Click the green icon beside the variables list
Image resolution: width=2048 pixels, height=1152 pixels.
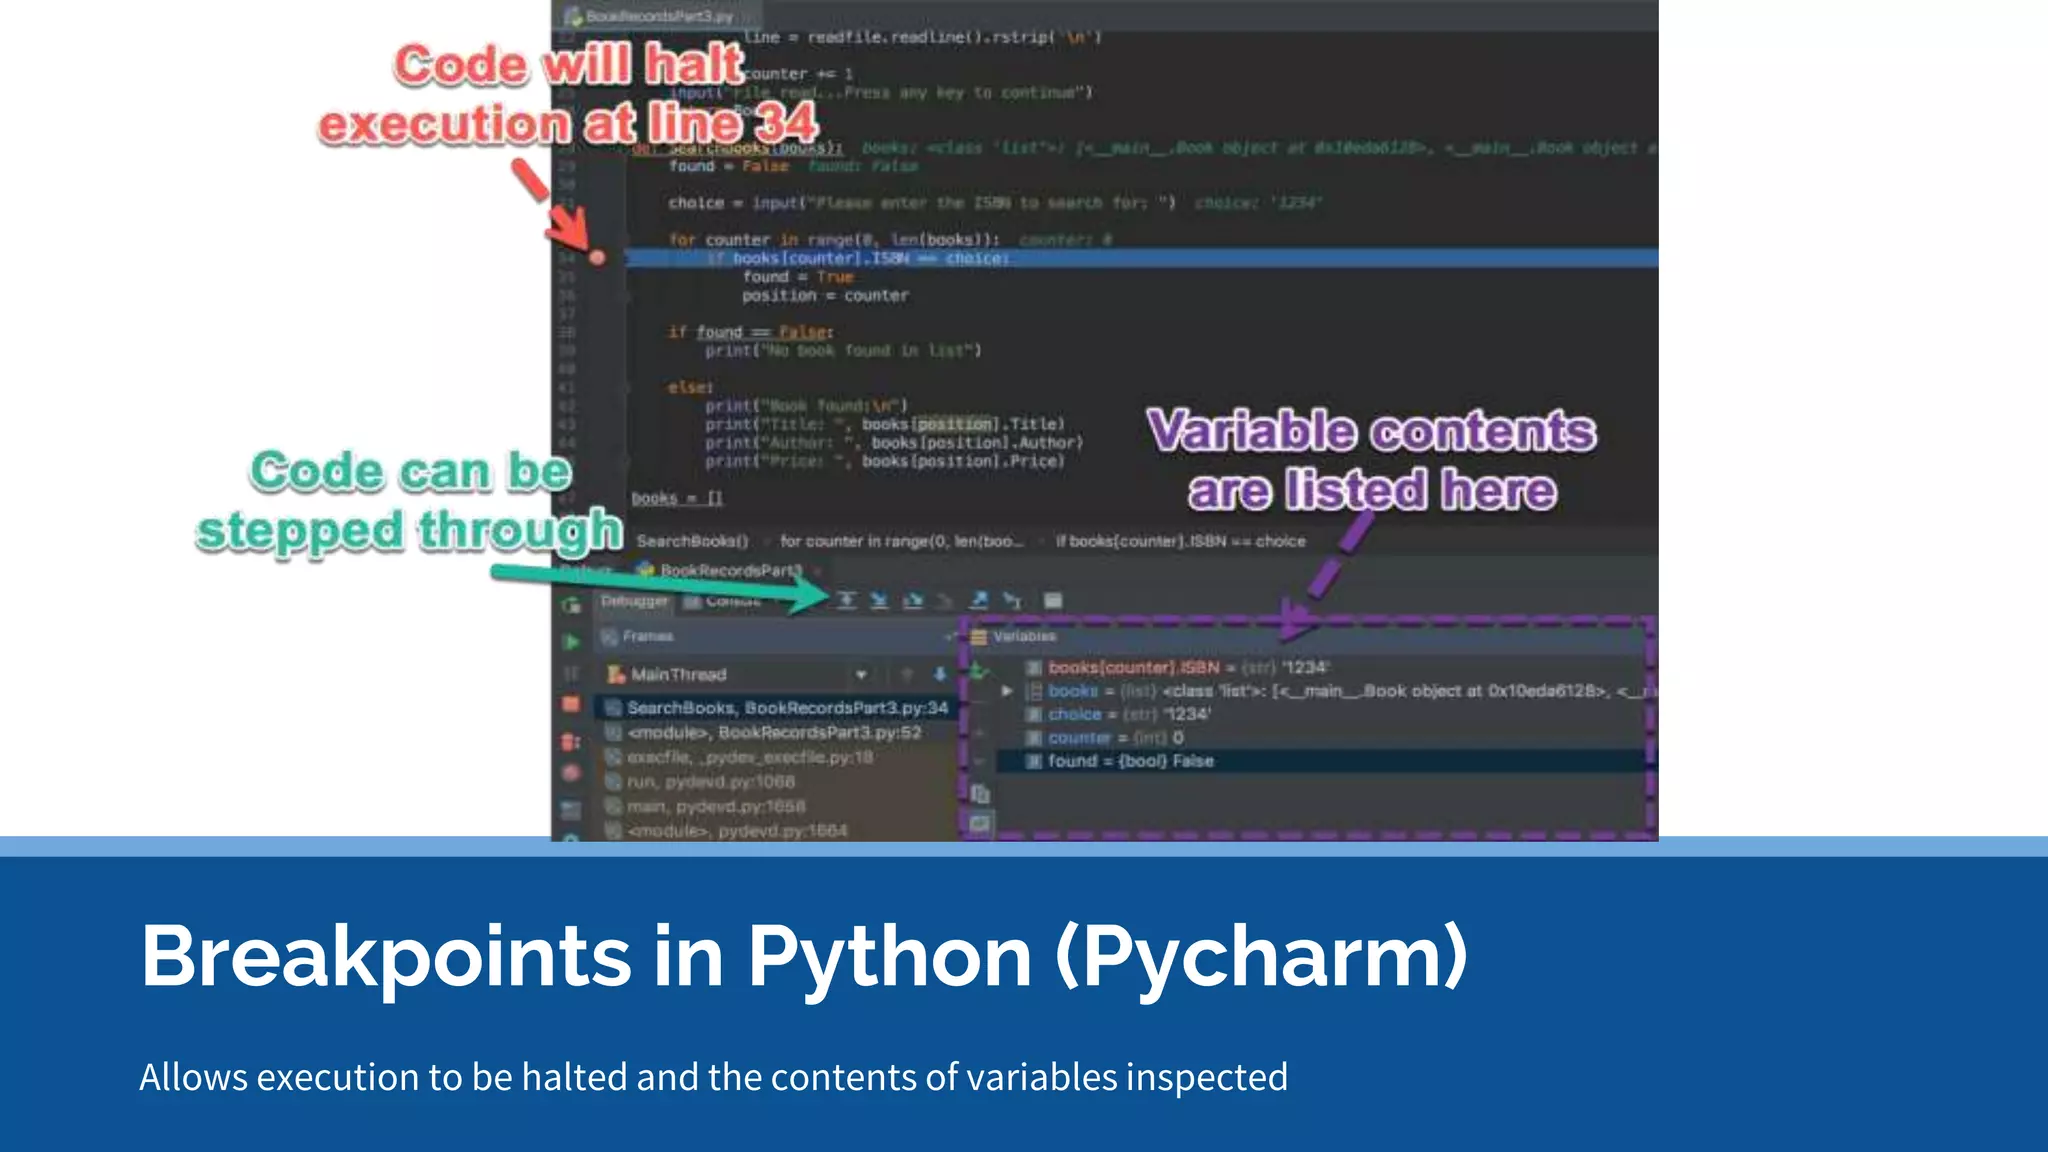[979, 671]
